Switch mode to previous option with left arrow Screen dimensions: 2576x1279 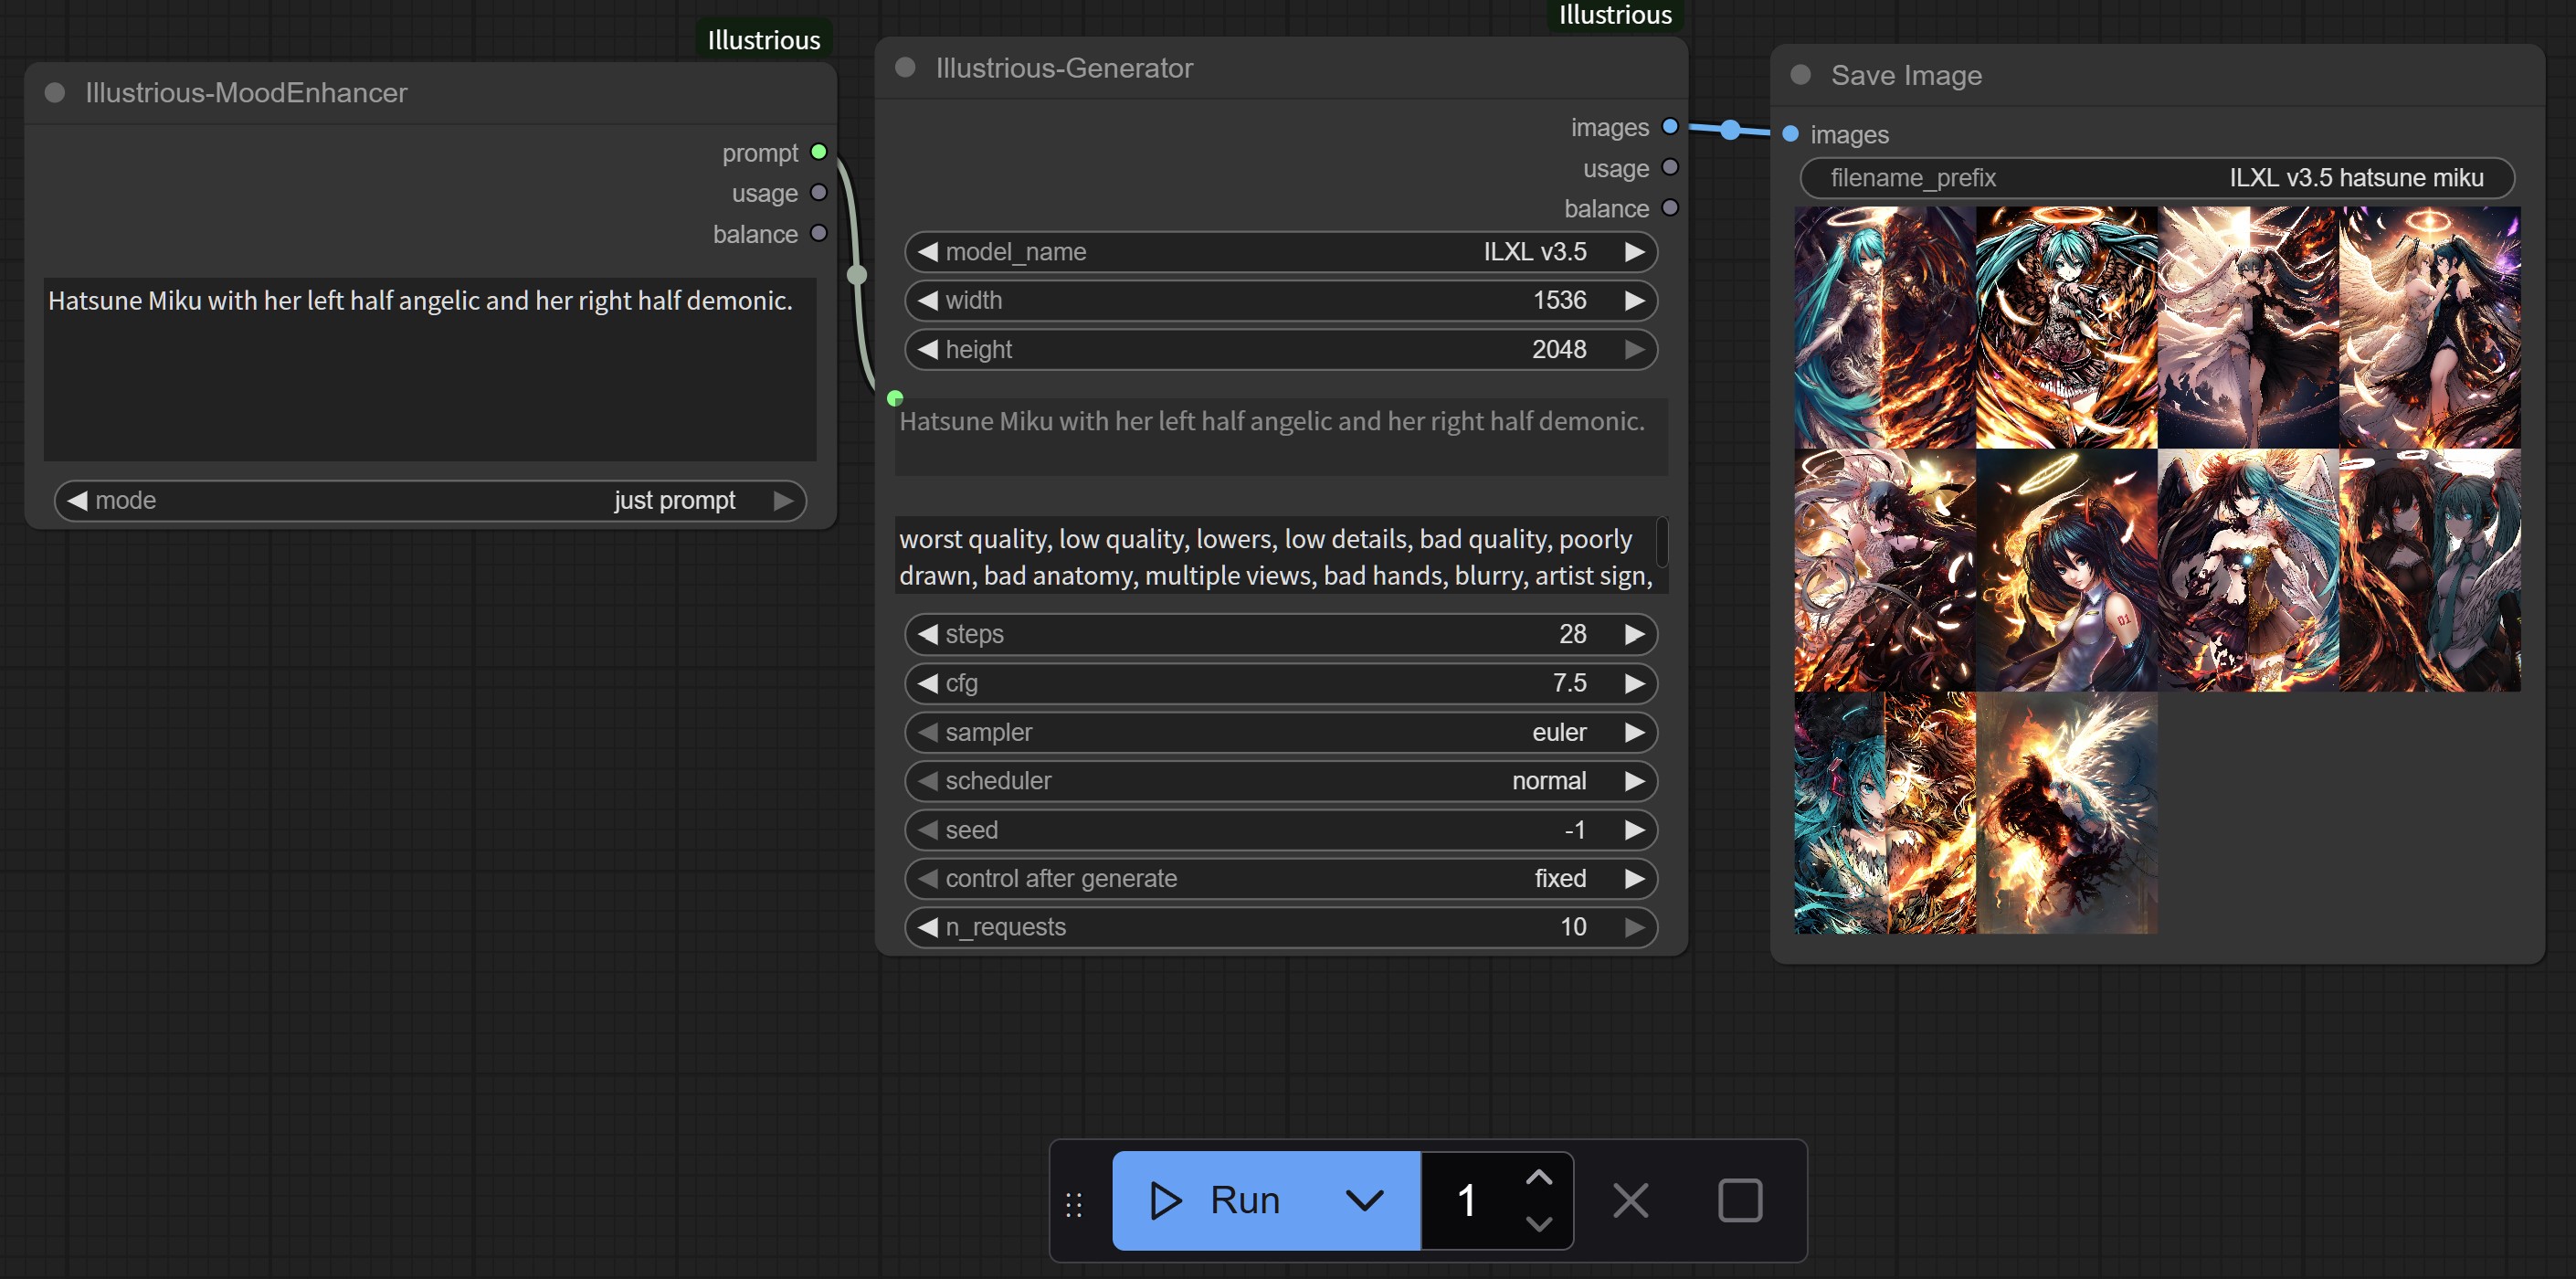(78, 500)
